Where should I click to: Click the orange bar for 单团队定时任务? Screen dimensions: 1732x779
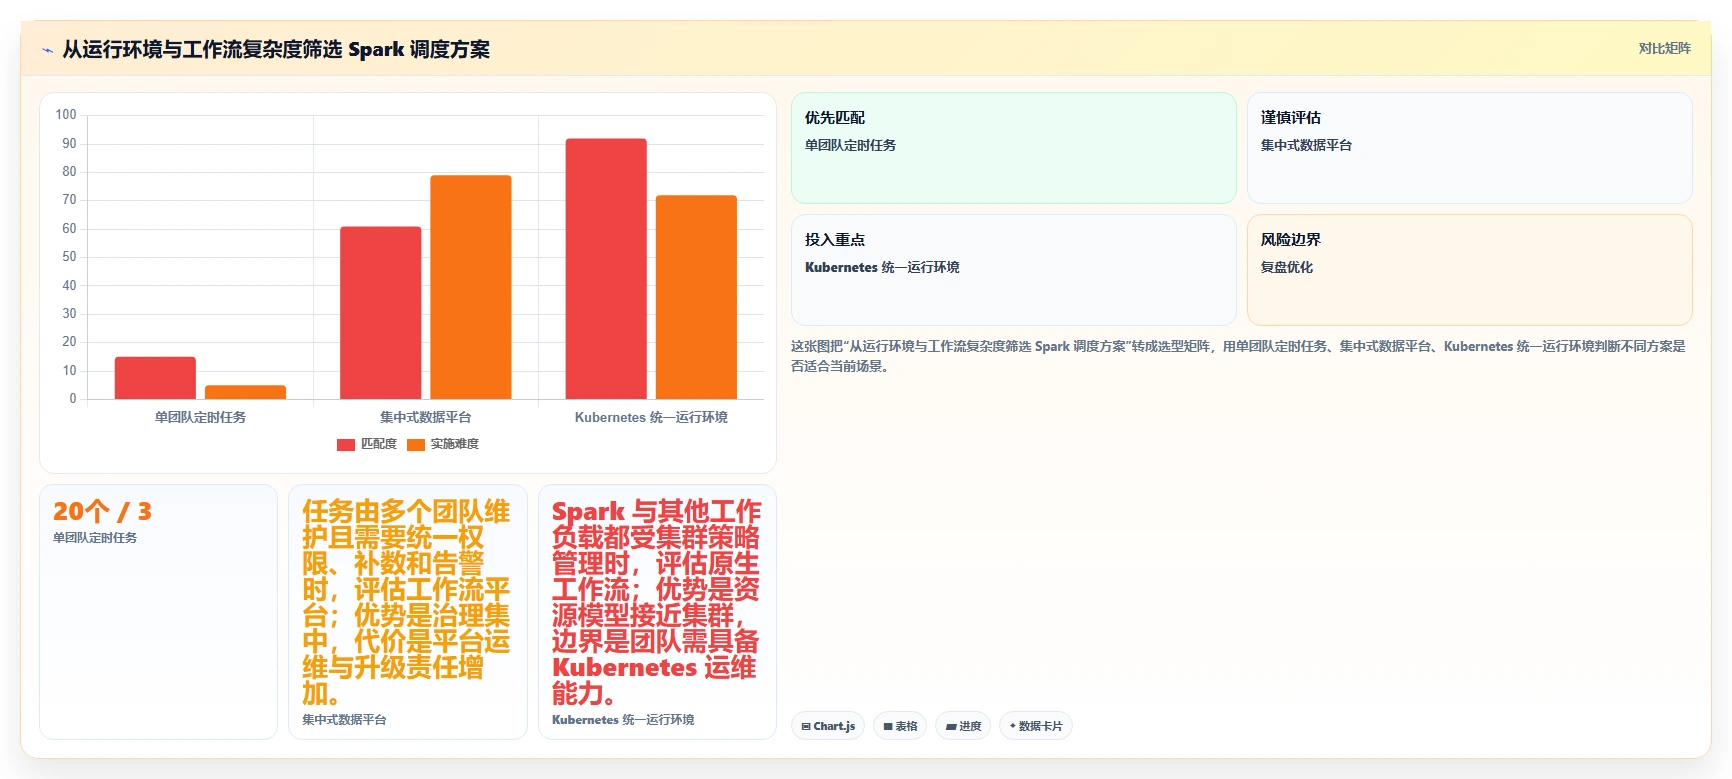246,392
